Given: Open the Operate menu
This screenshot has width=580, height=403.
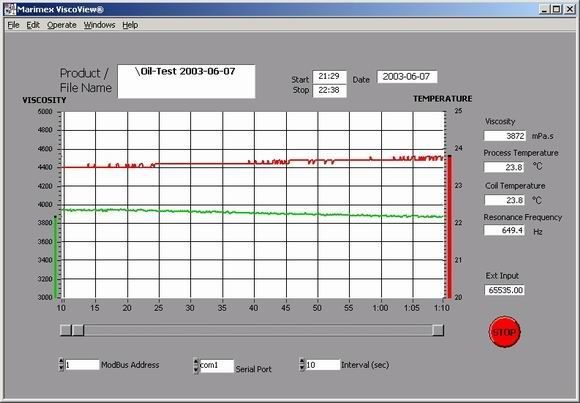Looking at the screenshot, I should pos(62,25).
